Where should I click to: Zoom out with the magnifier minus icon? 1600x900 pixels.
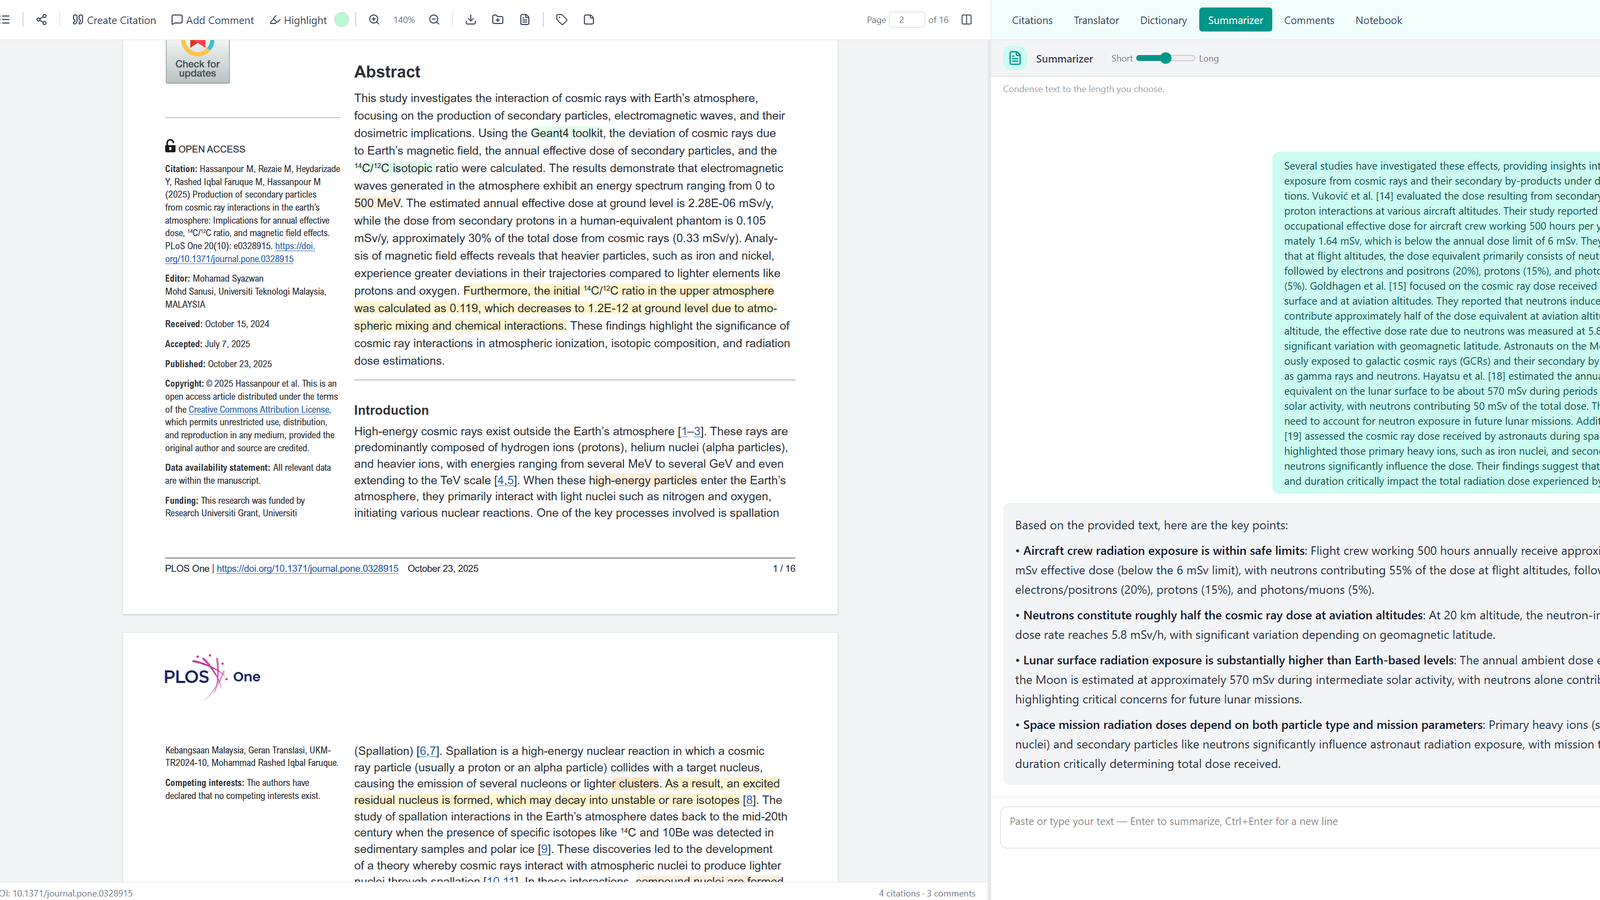click(x=434, y=19)
